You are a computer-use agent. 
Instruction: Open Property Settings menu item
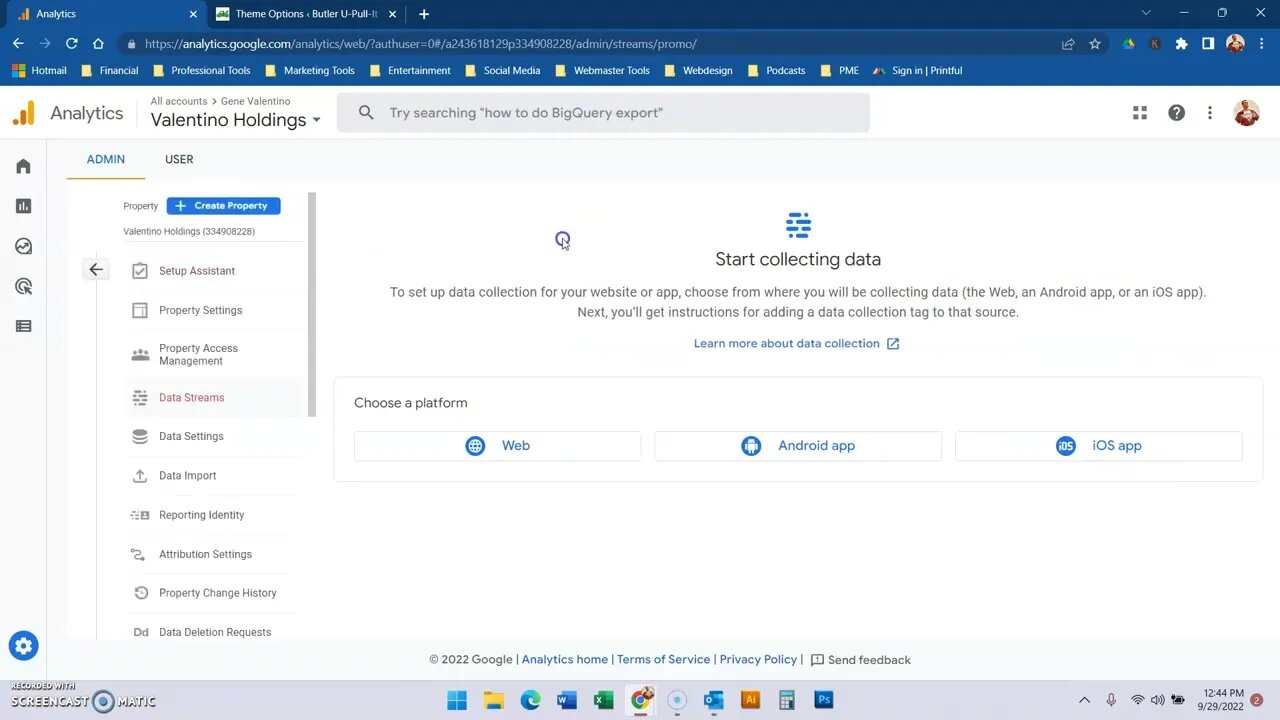point(200,310)
